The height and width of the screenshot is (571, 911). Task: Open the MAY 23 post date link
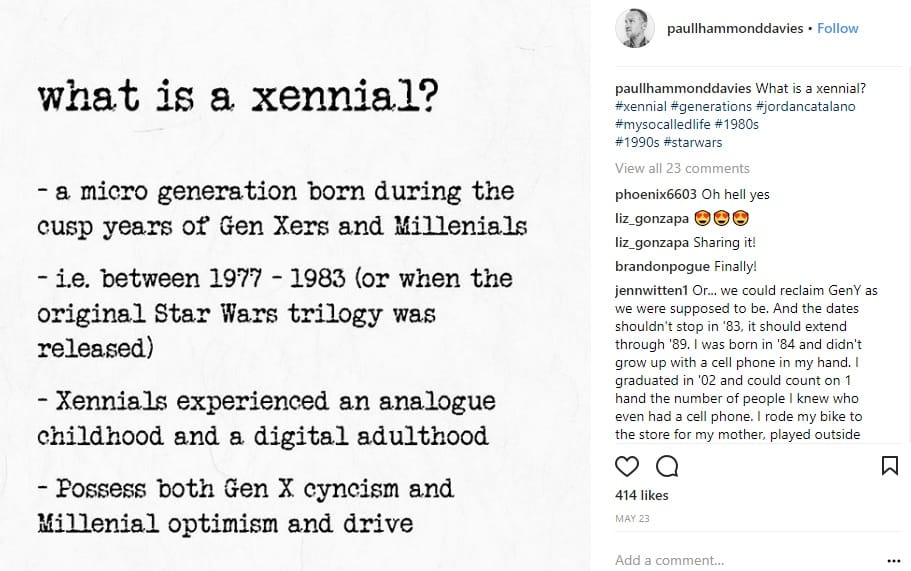(x=632, y=519)
